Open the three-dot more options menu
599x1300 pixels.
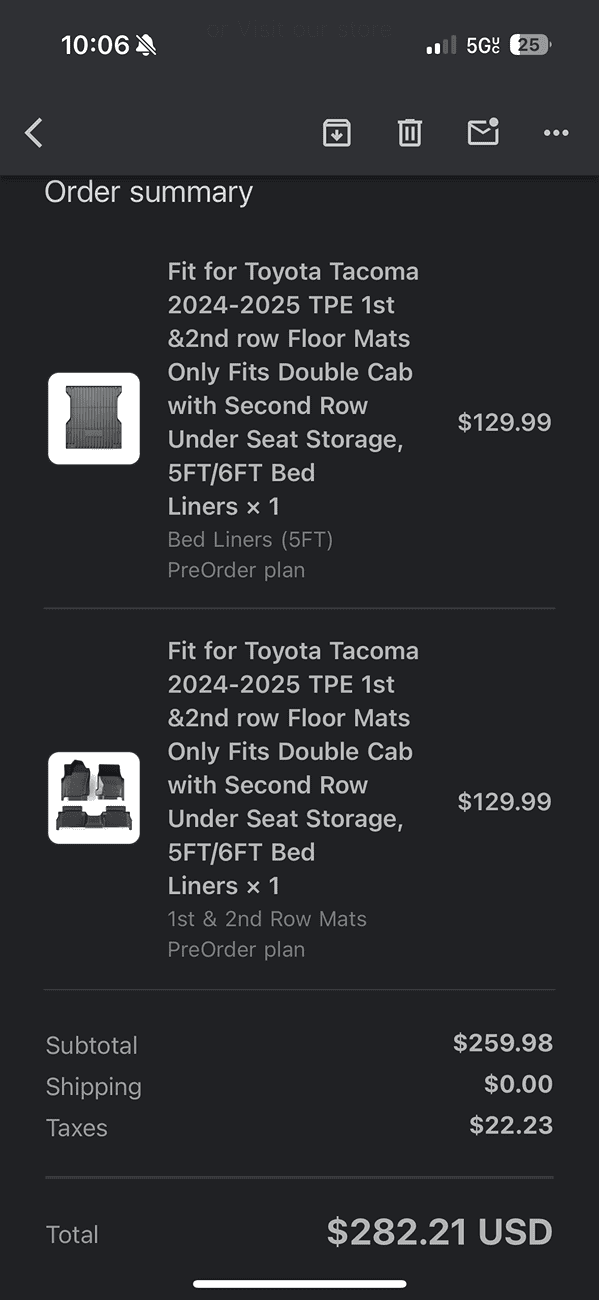(556, 133)
